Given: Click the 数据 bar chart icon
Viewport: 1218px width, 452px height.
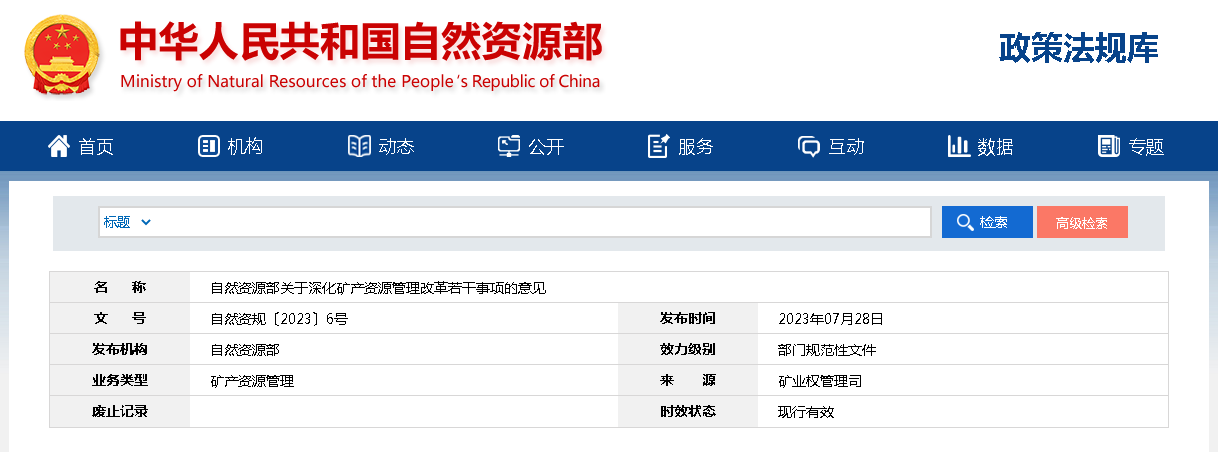Looking at the screenshot, I should point(958,146).
